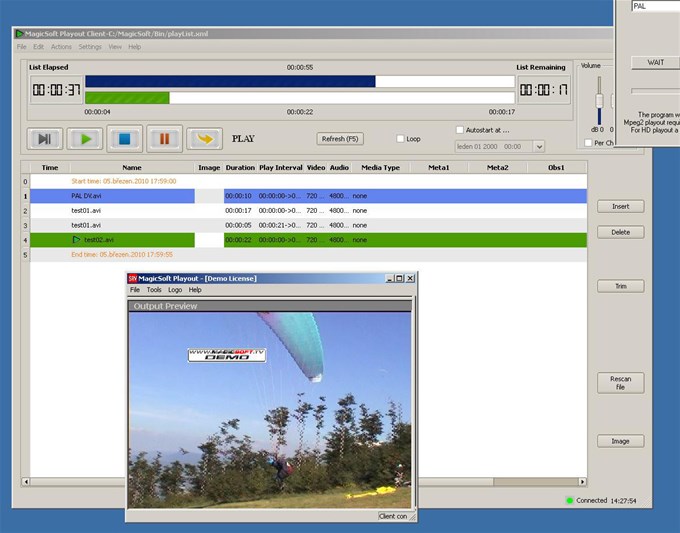Image resolution: width=680 pixels, height=533 pixels.
Task: Click the SRV icon in Playout titlebar
Action: point(133,278)
